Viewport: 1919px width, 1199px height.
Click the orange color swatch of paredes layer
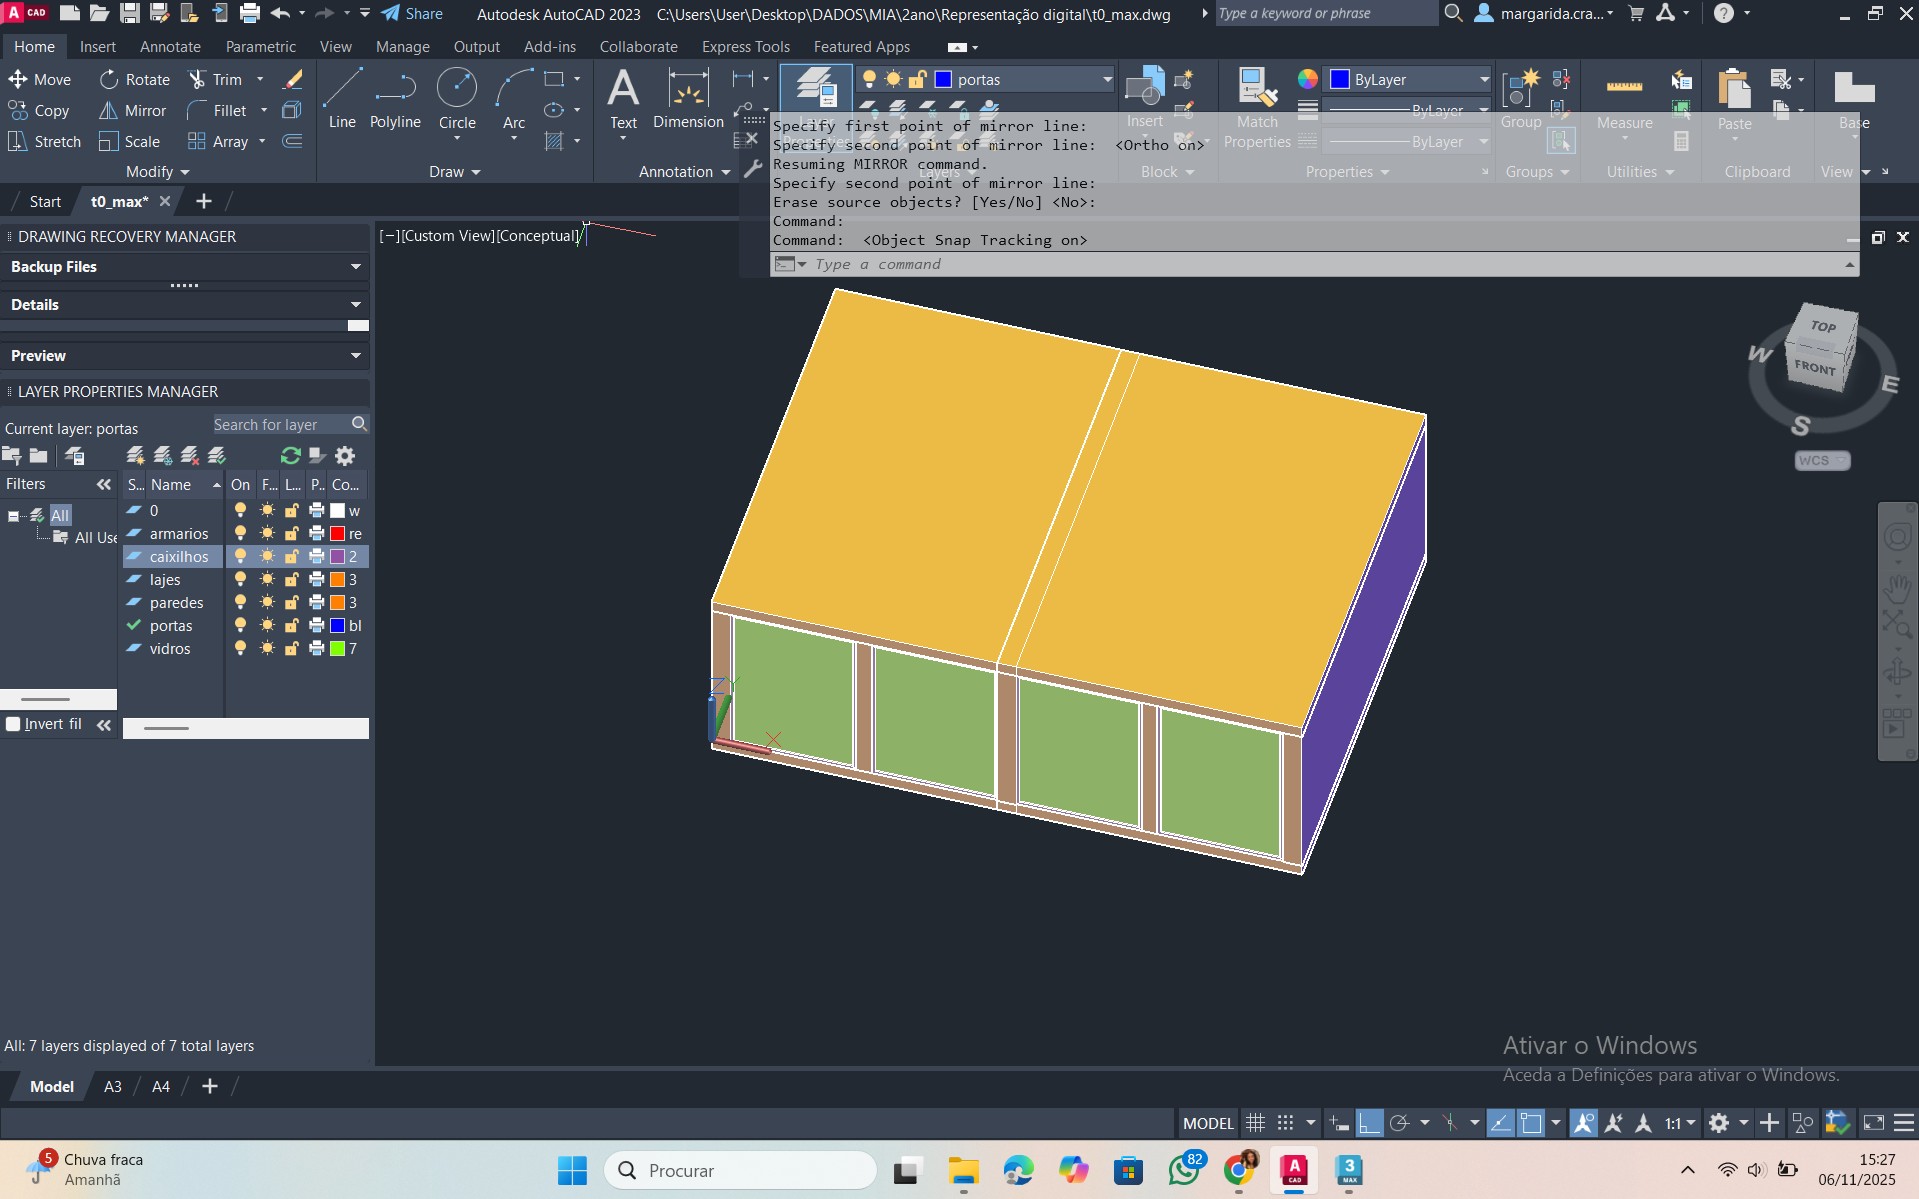coord(338,603)
